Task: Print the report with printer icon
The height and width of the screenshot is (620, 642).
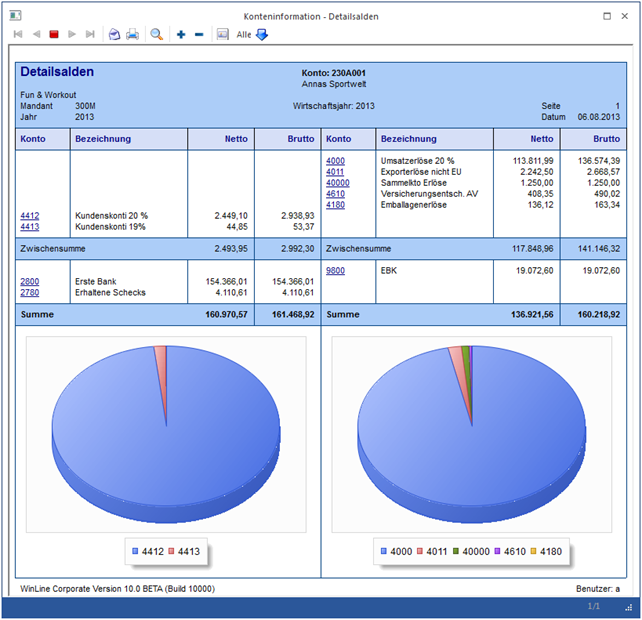Action: [x=132, y=34]
